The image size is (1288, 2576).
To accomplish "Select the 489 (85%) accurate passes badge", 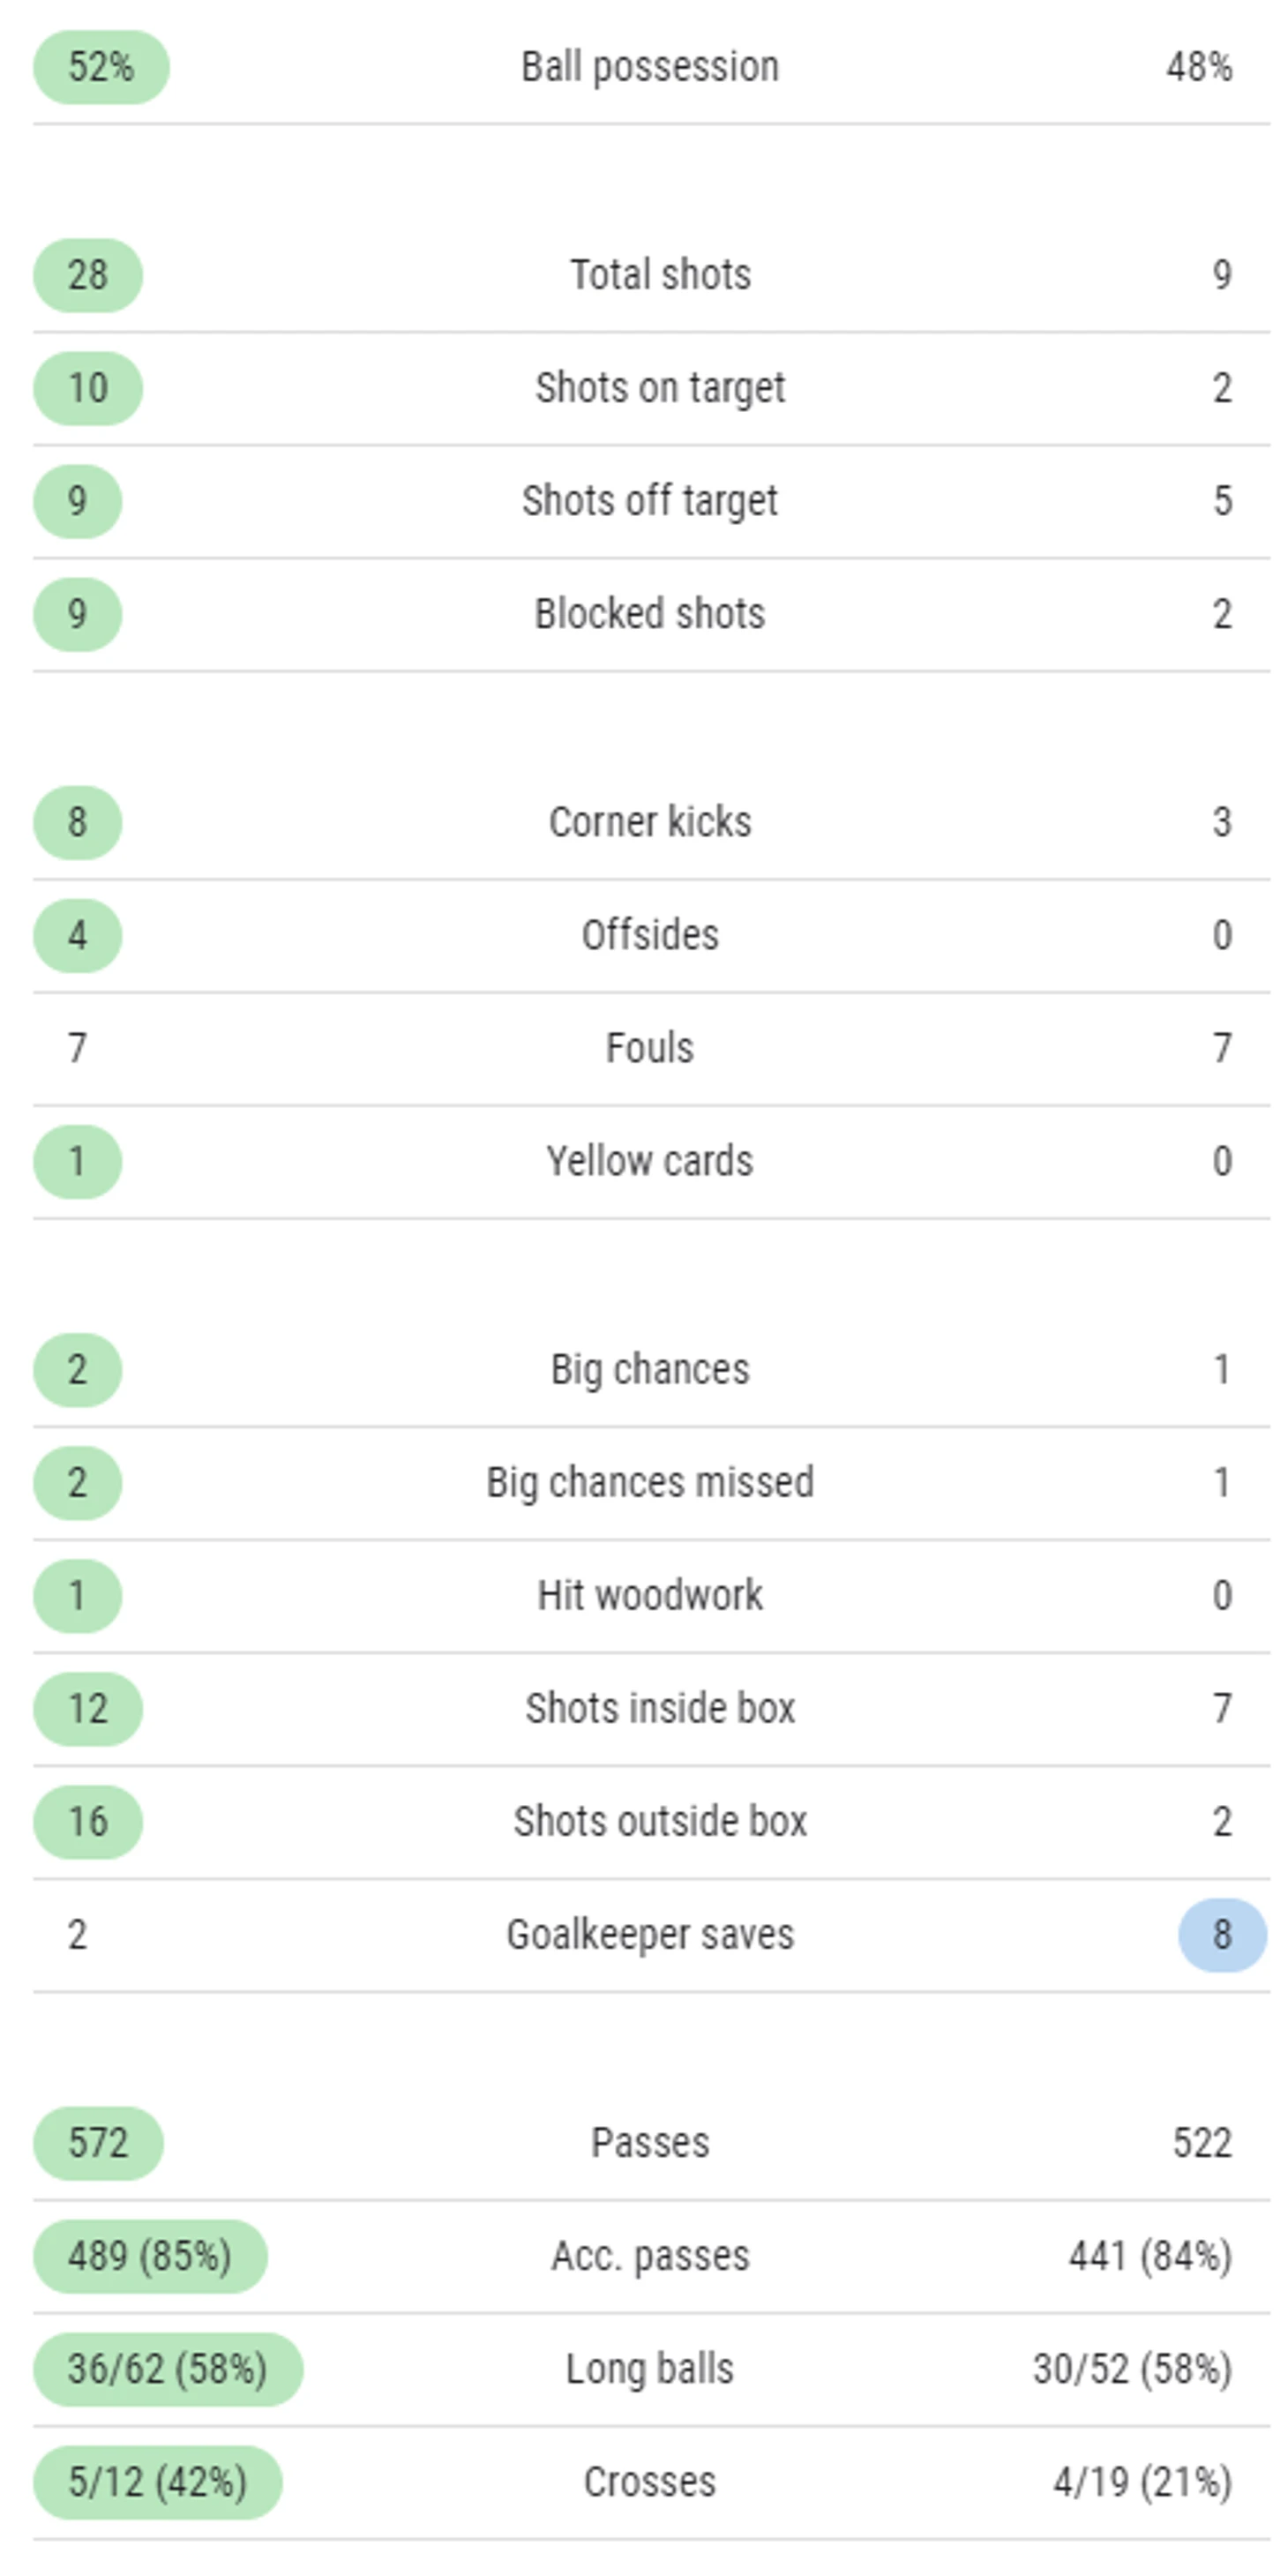I will 150,2256.
